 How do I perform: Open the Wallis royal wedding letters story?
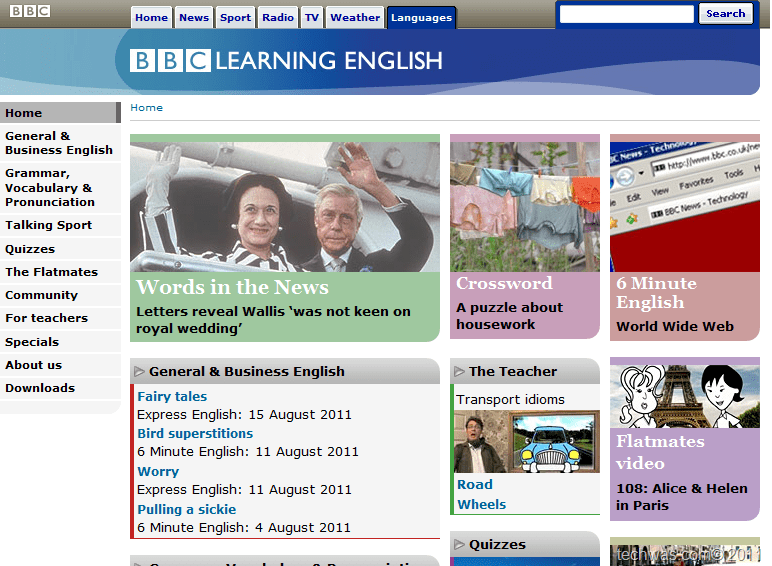pos(273,320)
